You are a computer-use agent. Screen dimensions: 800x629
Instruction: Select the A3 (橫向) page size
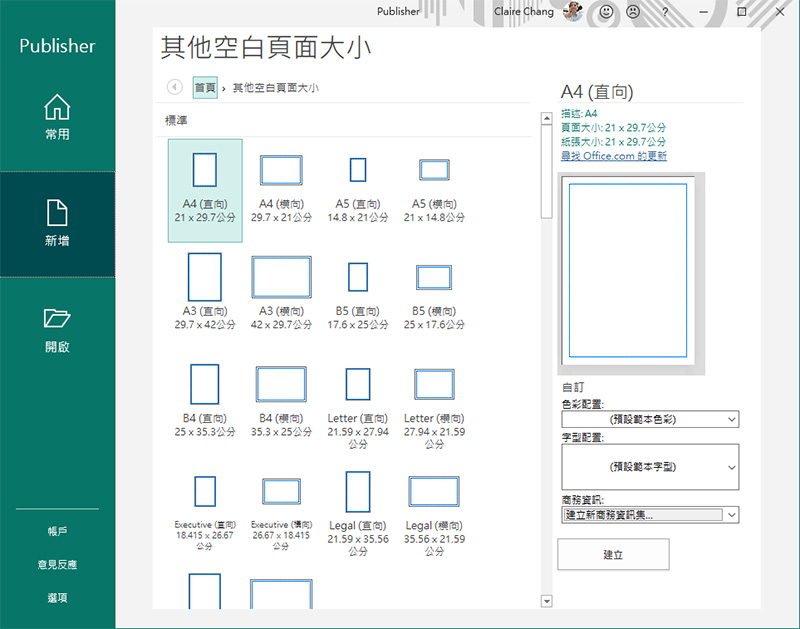pyautogui.click(x=281, y=291)
